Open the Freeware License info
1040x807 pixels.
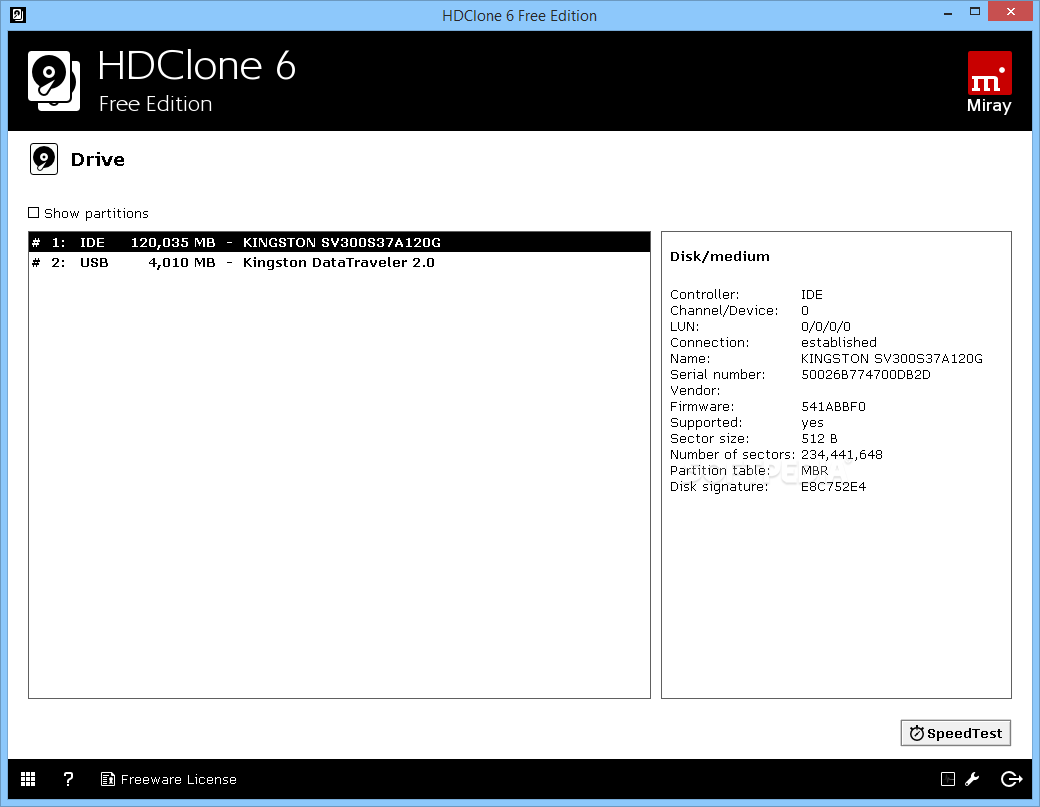(x=168, y=779)
